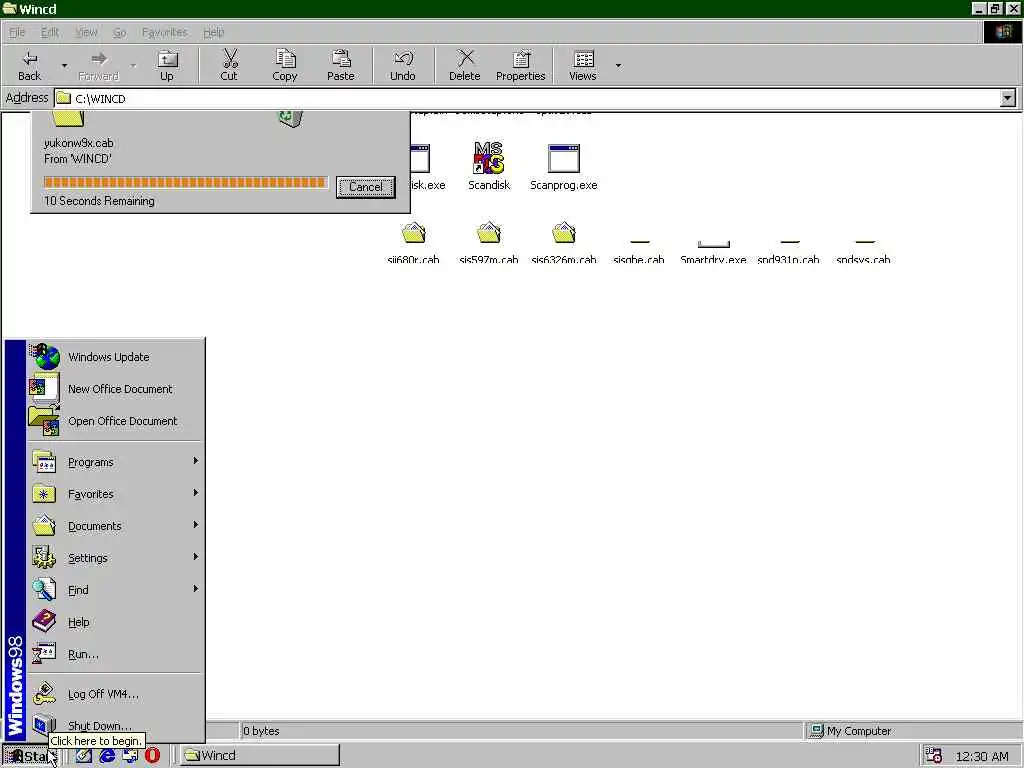The width and height of the screenshot is (1024, 768).
Task: Open the View menu
Action: coord(86,32)
